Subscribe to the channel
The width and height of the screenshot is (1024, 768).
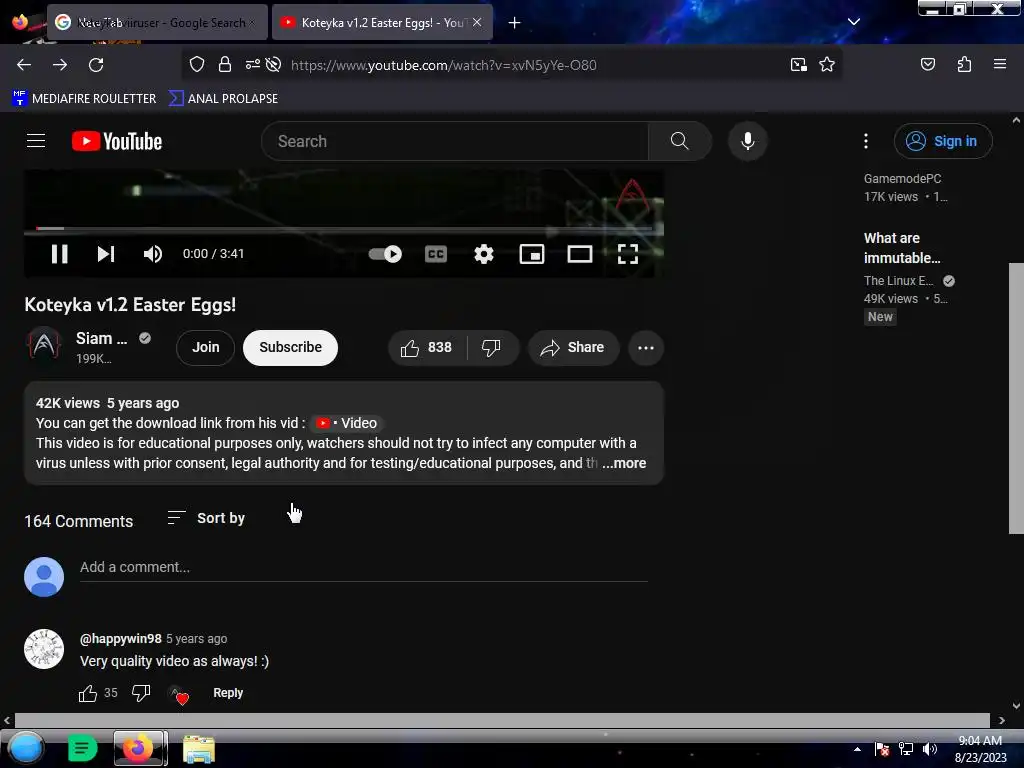coord(291,347)
